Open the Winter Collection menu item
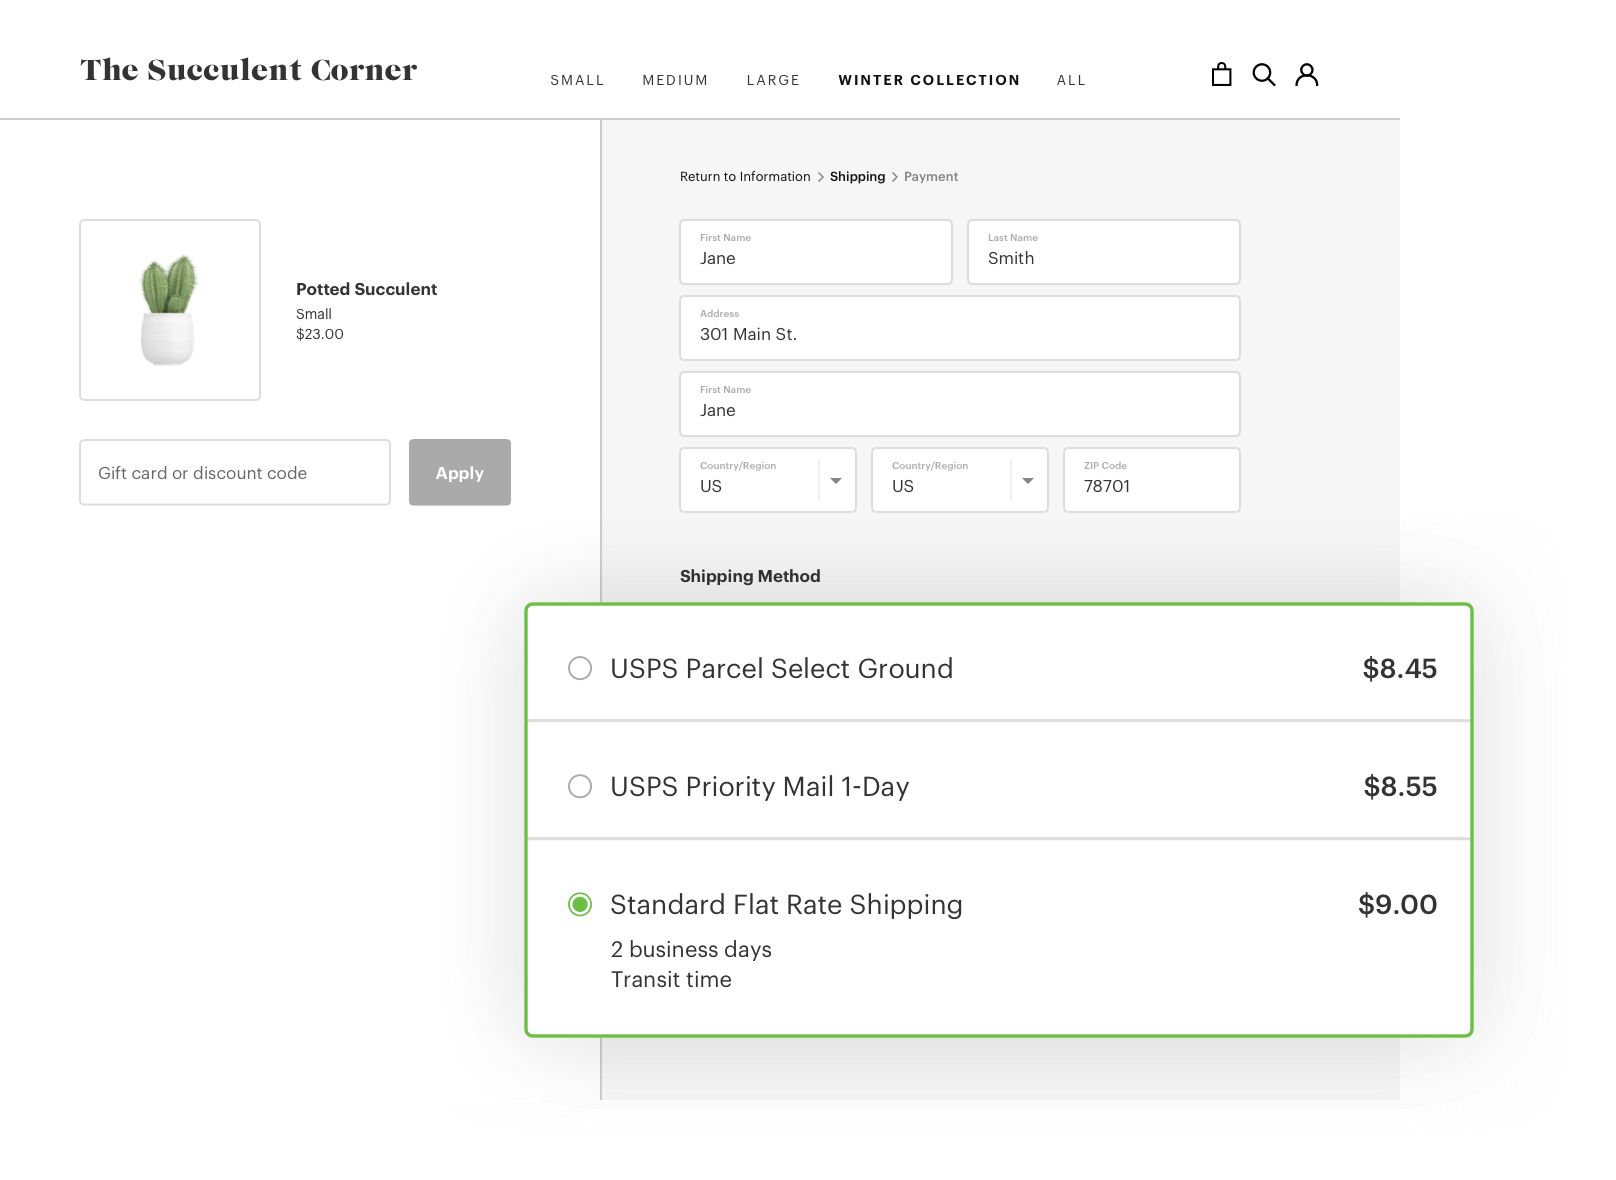1616x1180 pixels. [929, 80]
